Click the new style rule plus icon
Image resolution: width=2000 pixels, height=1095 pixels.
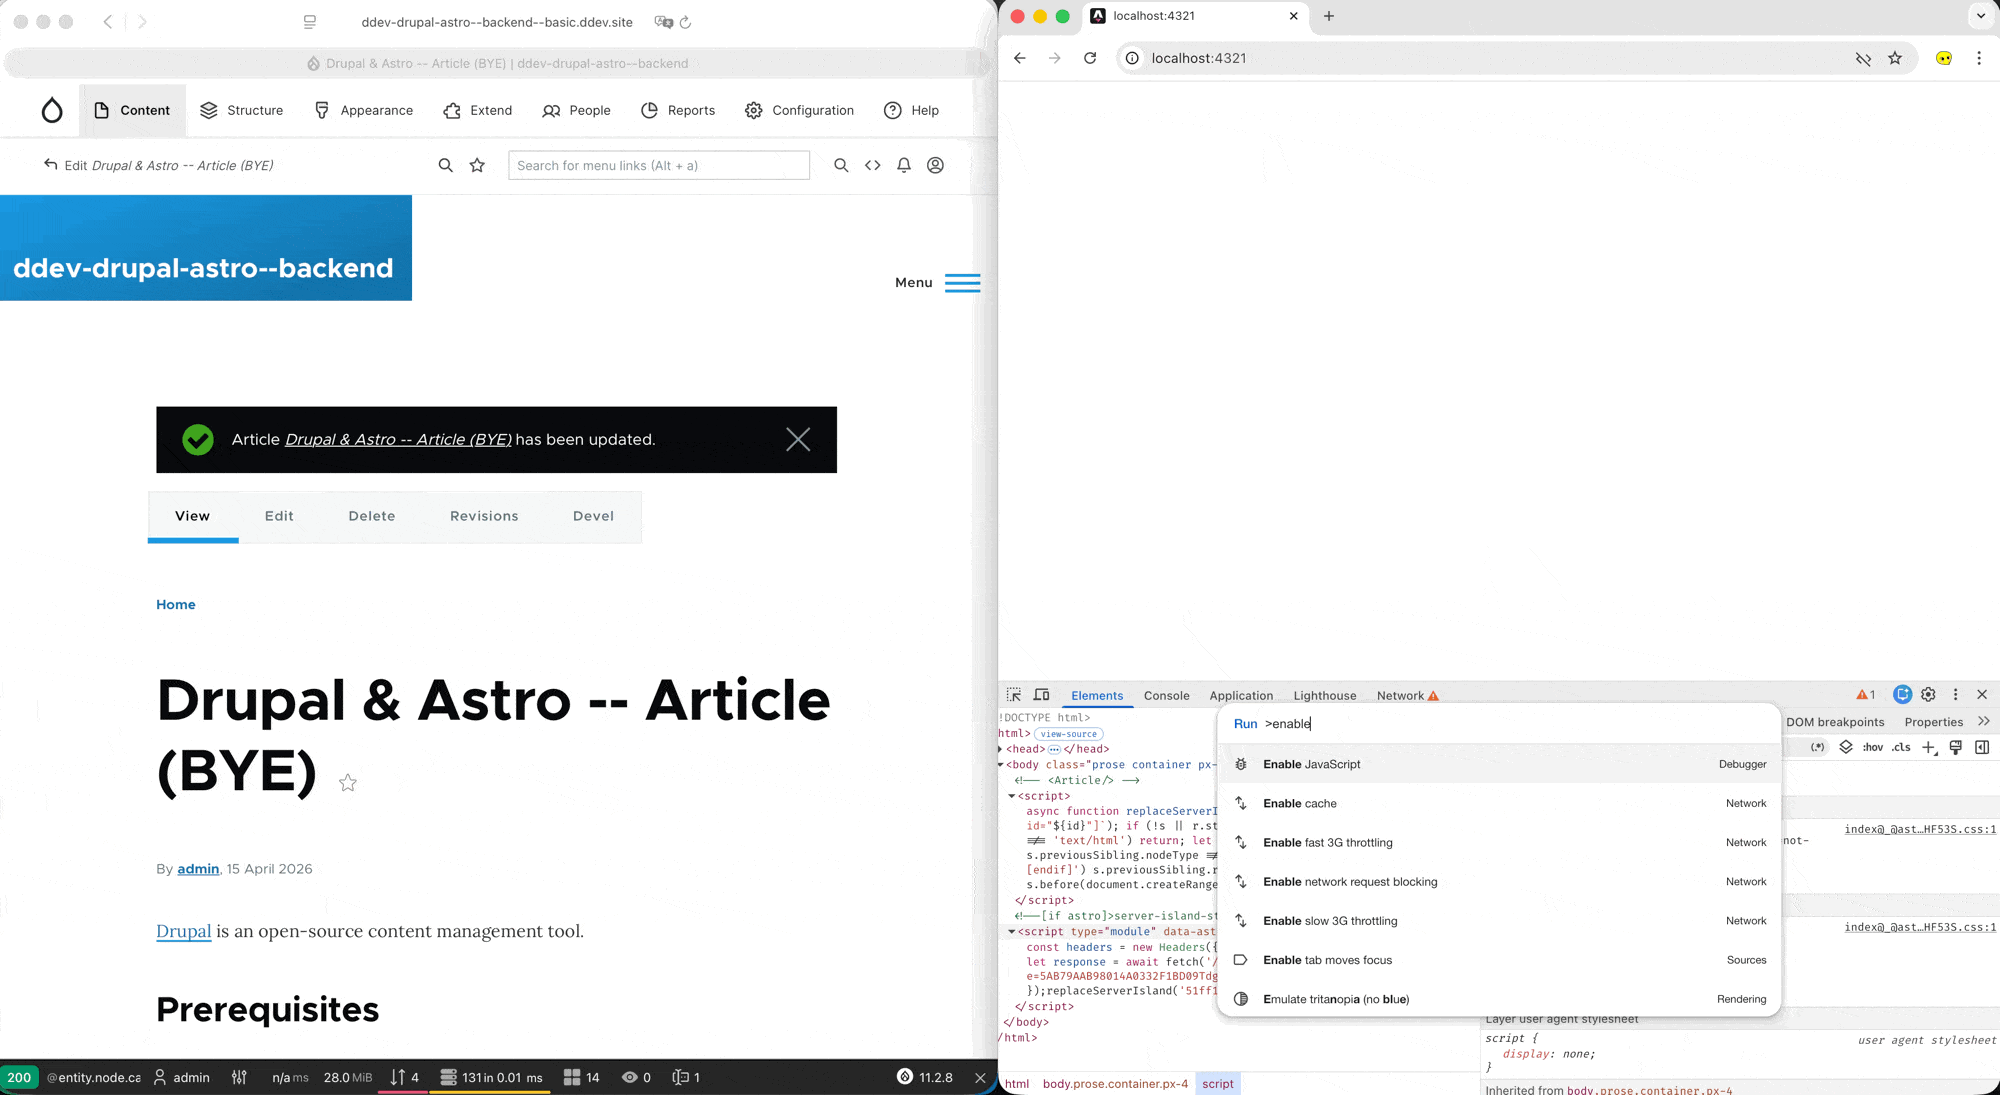click(x=1929, y=747)
